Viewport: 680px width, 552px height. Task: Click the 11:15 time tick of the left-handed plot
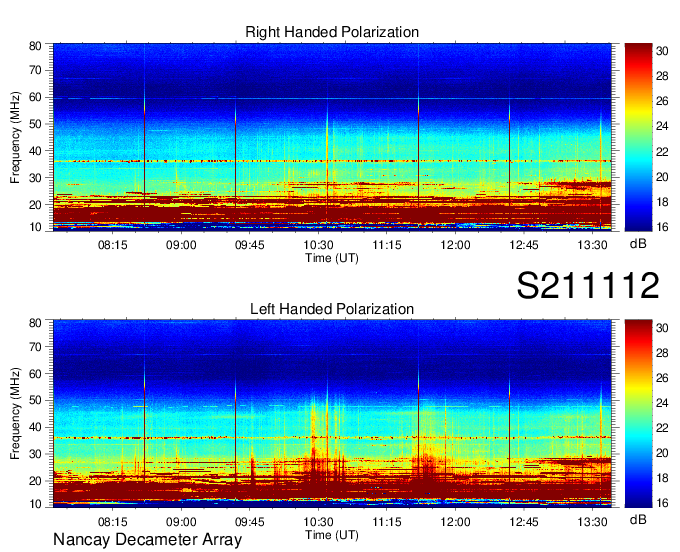click(x=387, y=522)
